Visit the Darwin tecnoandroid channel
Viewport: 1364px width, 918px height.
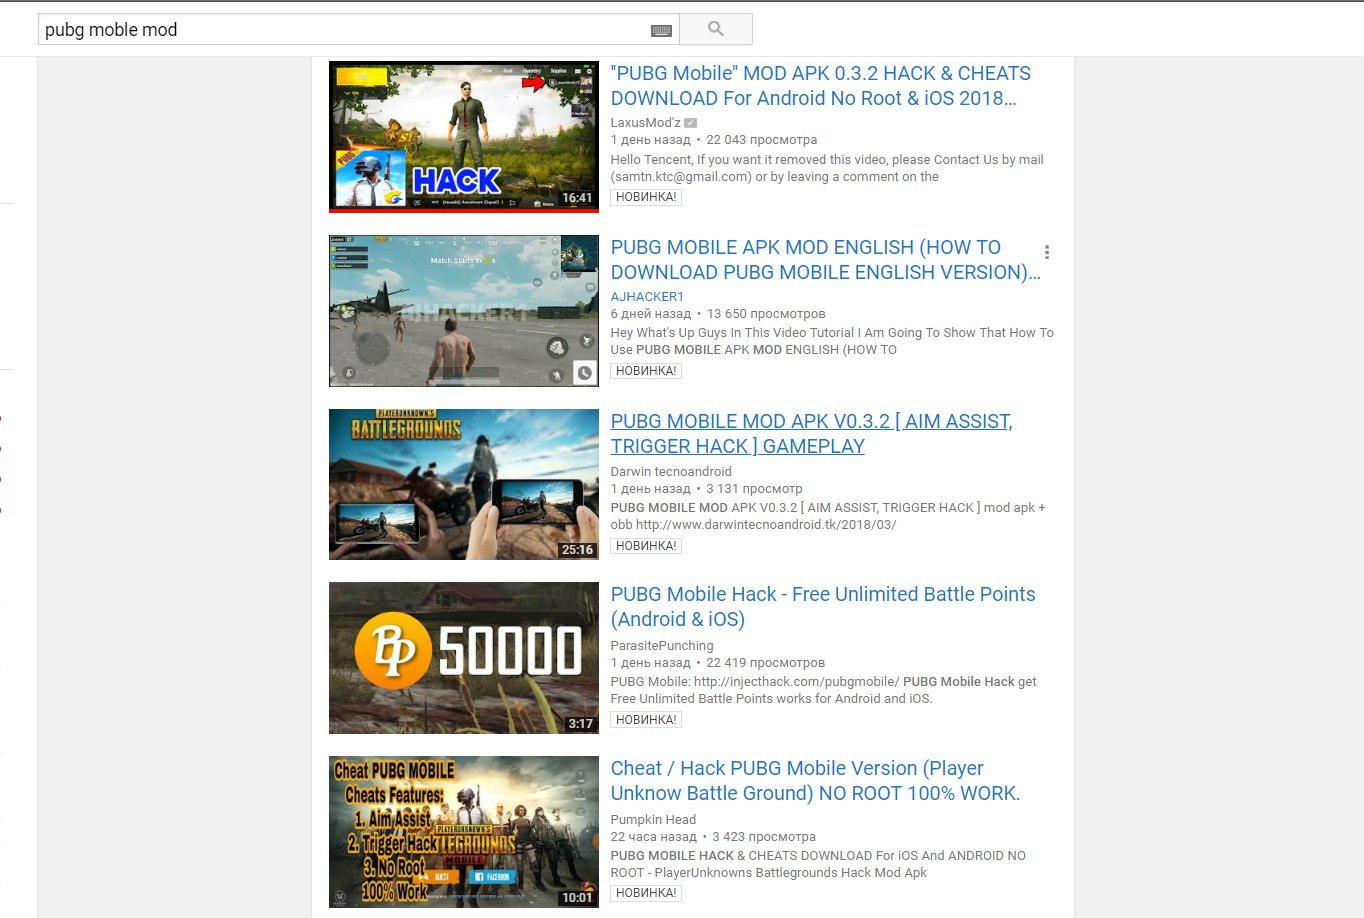click(671, 472)
